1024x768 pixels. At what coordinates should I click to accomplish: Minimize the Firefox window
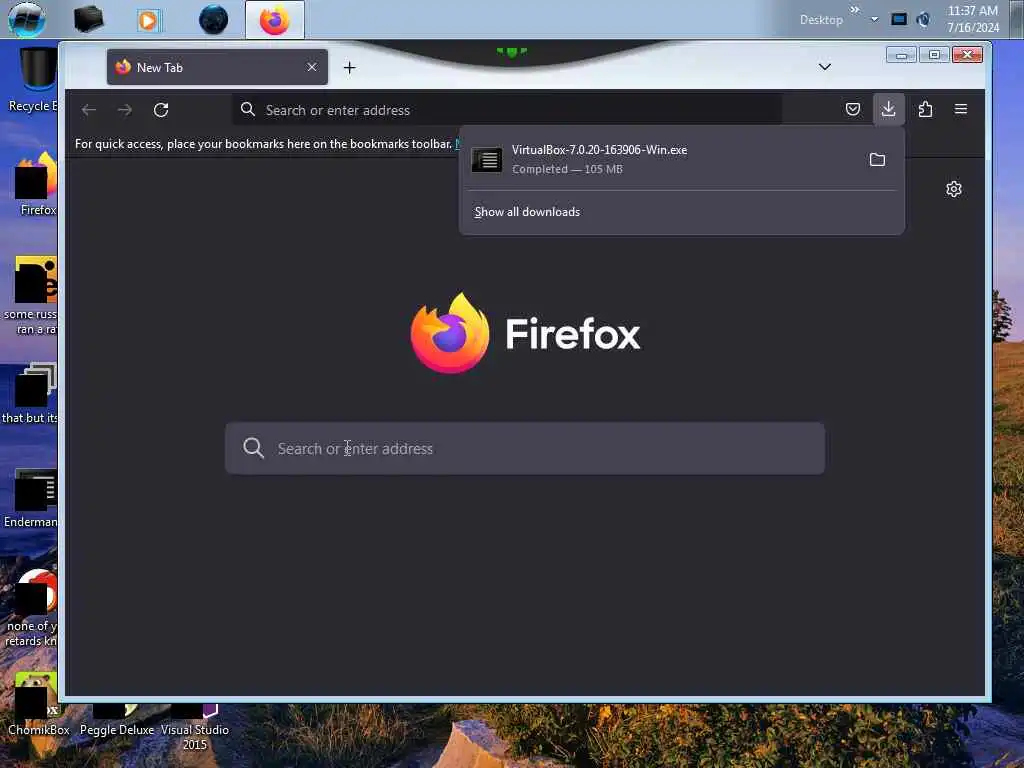(901, 55)
